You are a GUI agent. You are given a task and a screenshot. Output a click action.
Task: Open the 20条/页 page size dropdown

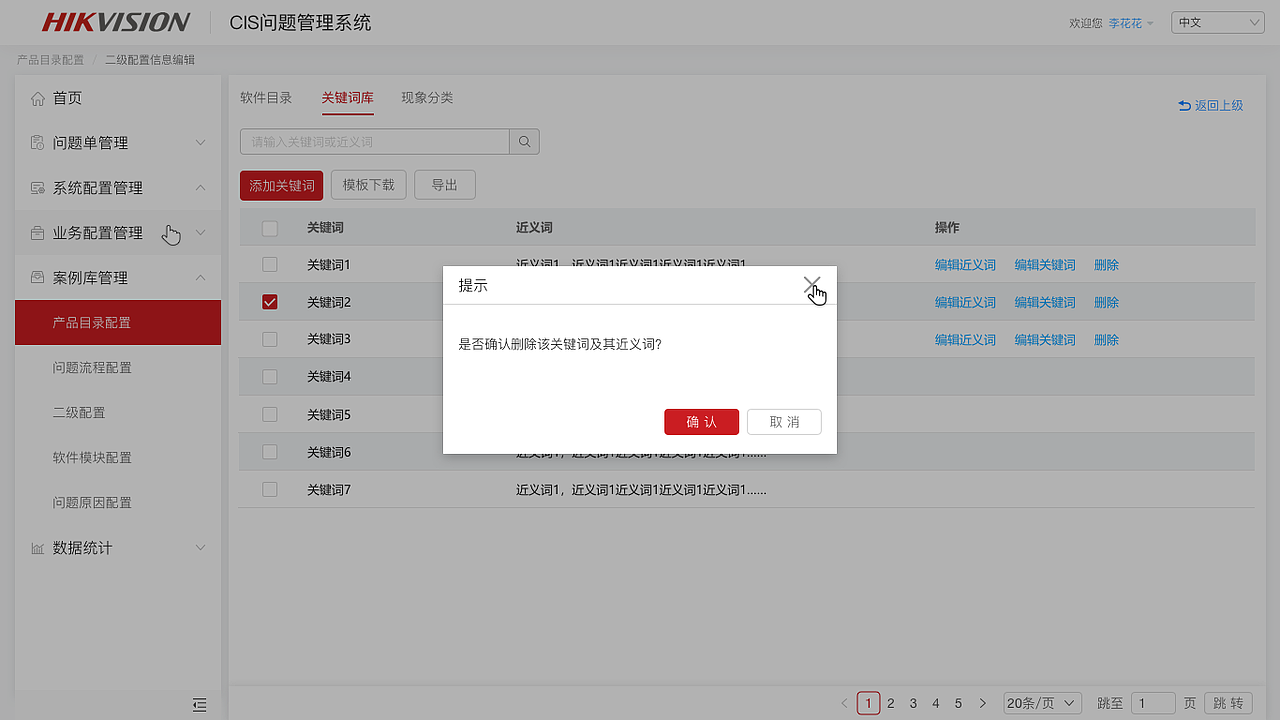(x=1042, y=703)
